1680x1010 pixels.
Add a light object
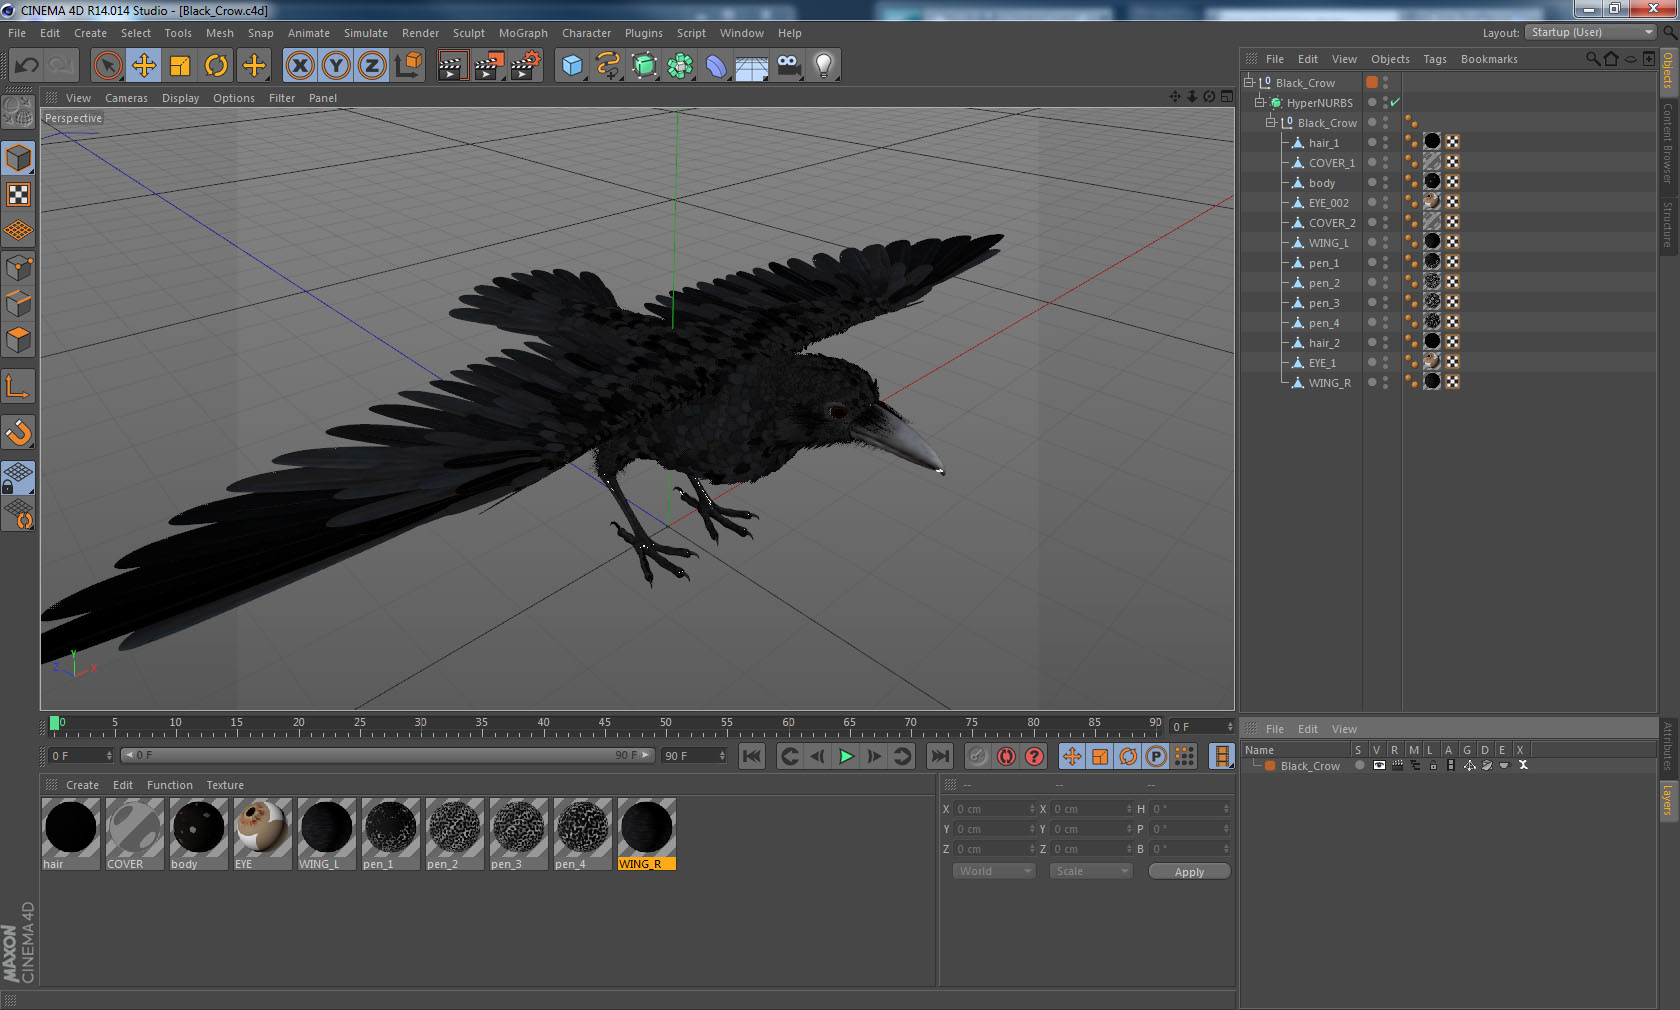pyautogui.click(x=824, y=66)
